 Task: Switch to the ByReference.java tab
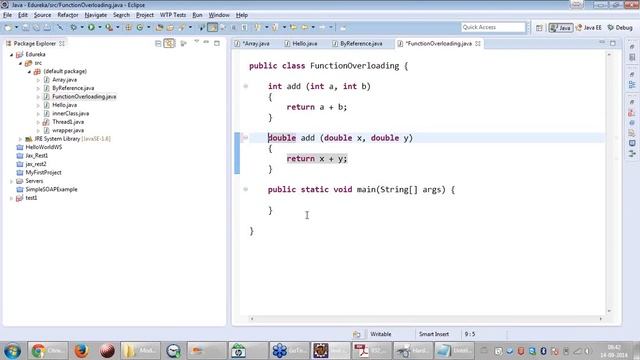tap(357, 43)
